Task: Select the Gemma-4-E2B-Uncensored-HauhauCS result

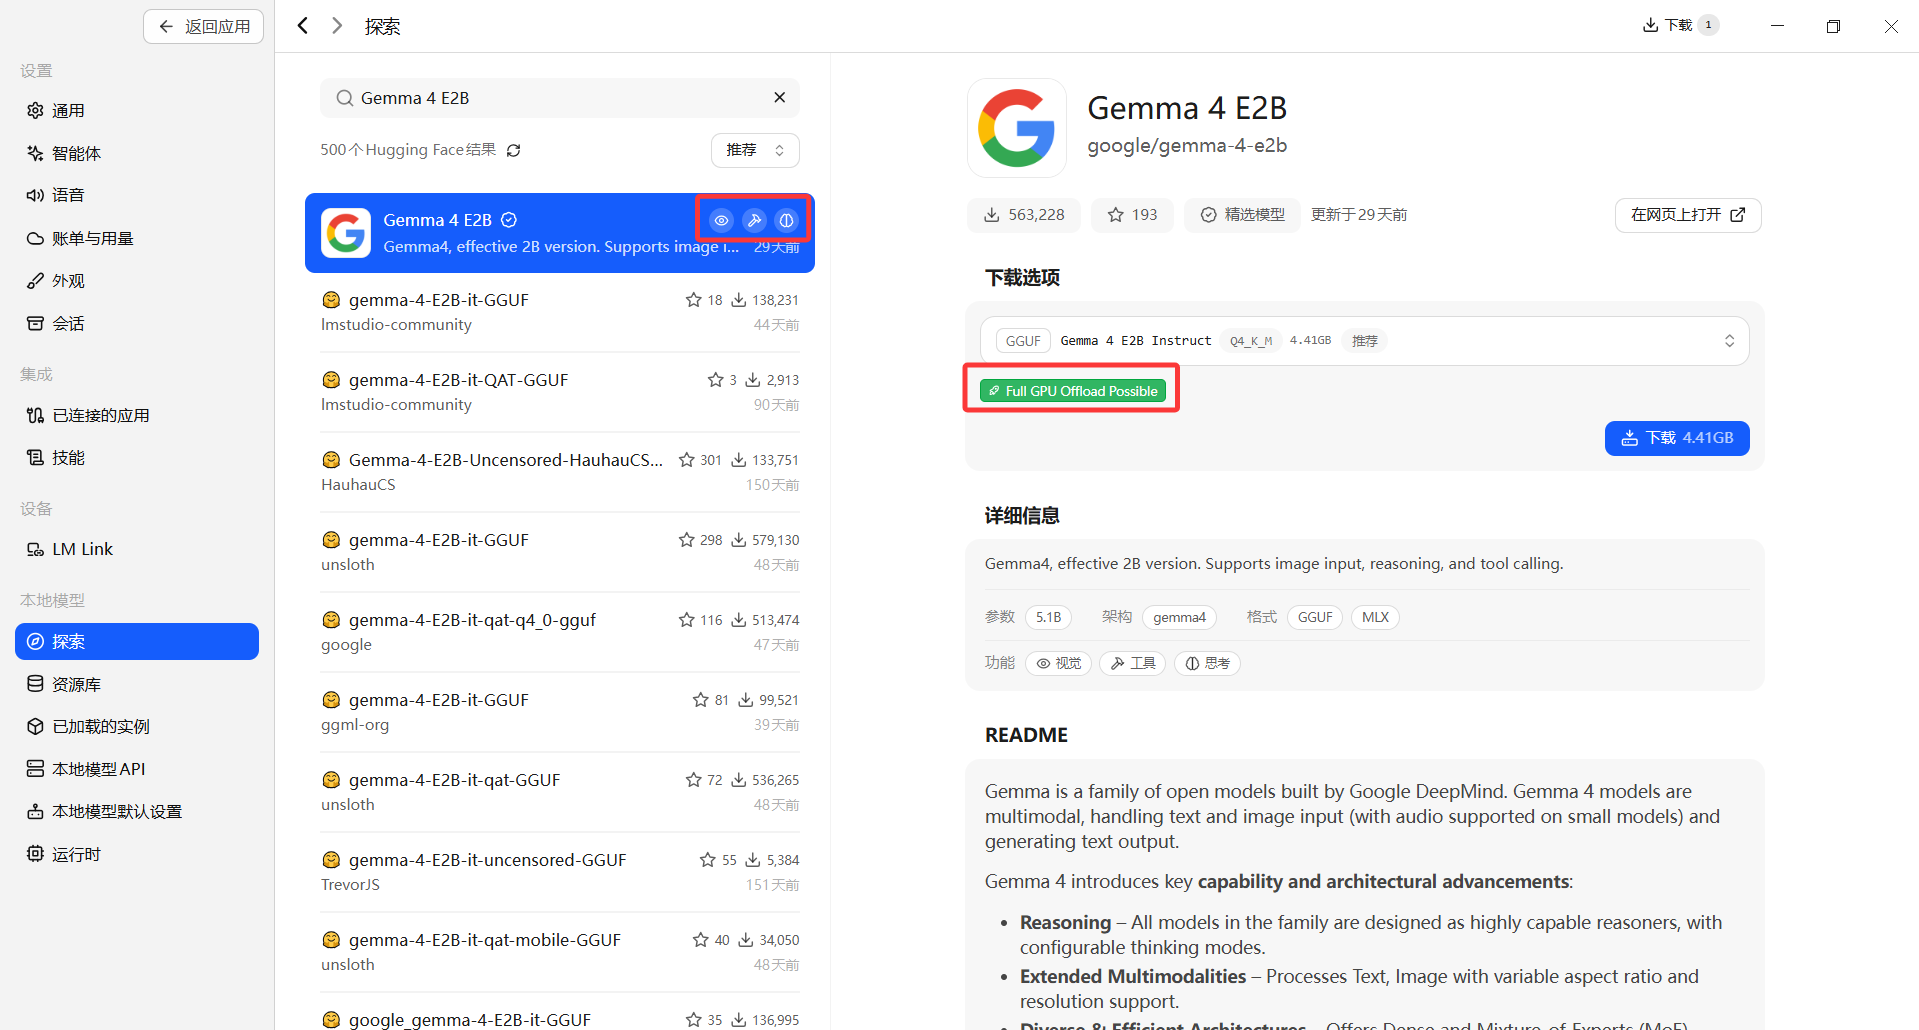Action: (560, 472)
